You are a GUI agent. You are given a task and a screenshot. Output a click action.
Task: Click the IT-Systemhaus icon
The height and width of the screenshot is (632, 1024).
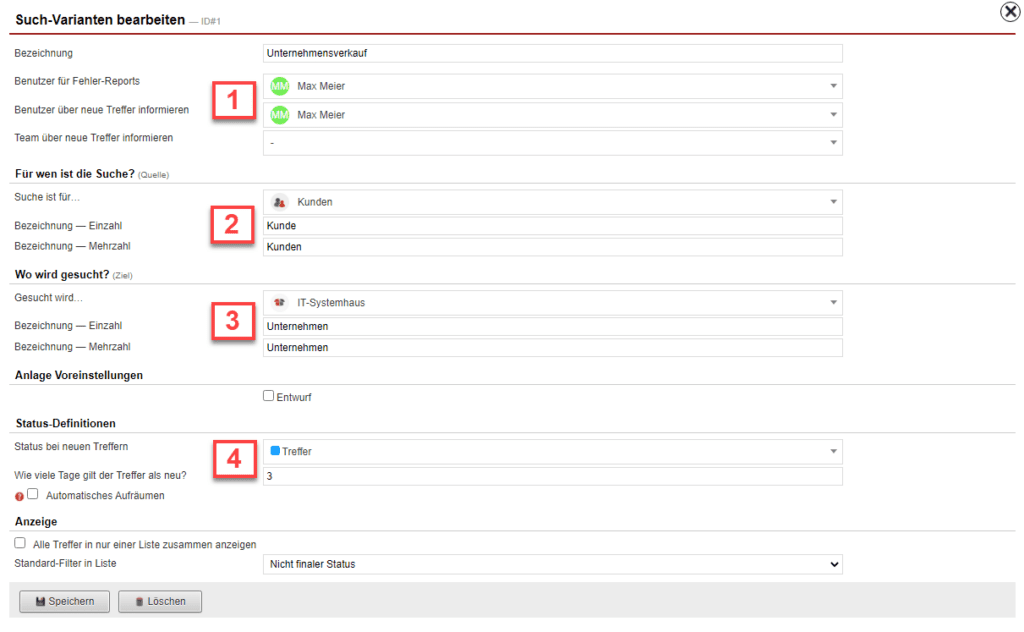click(280, 302)
